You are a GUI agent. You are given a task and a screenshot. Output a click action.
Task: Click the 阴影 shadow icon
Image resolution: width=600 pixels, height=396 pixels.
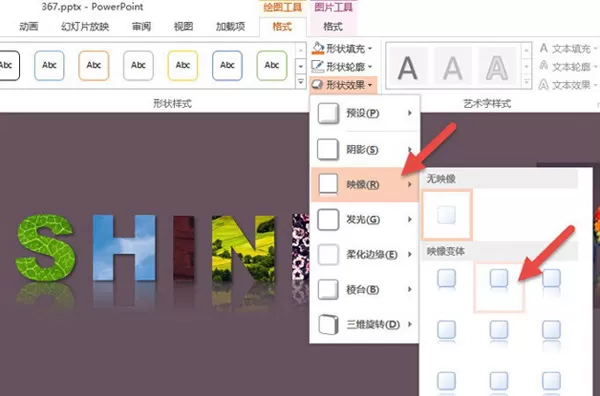coord(328,149)
